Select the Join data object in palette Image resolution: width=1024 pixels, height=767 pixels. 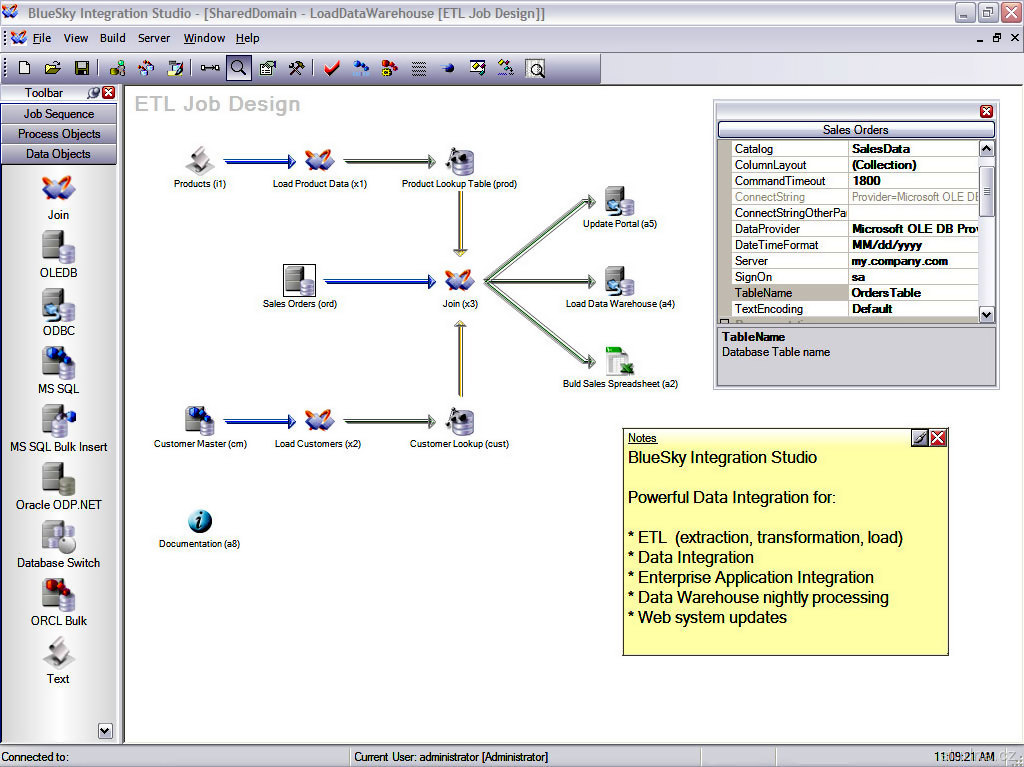(x=58, y=199)
